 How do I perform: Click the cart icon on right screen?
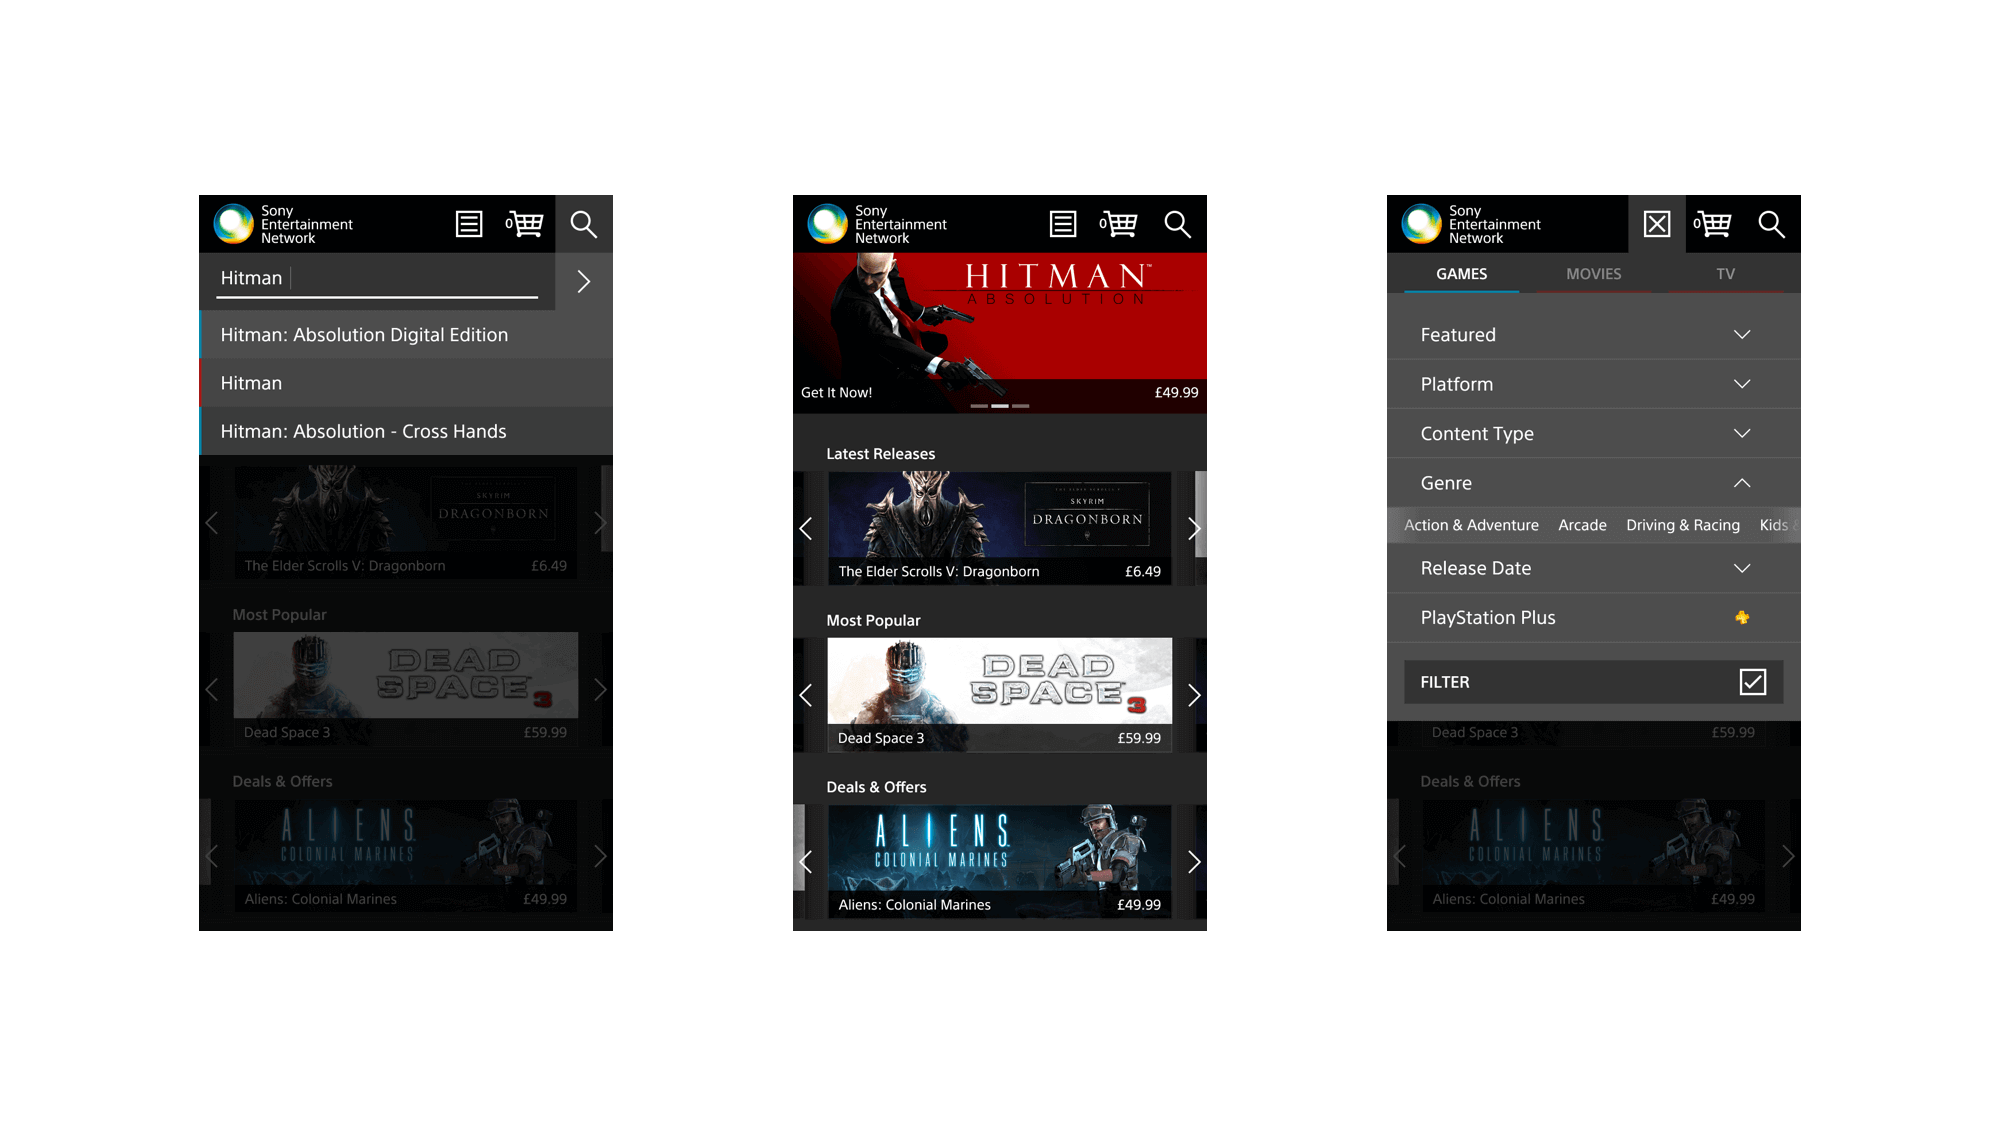[1714, 224]
